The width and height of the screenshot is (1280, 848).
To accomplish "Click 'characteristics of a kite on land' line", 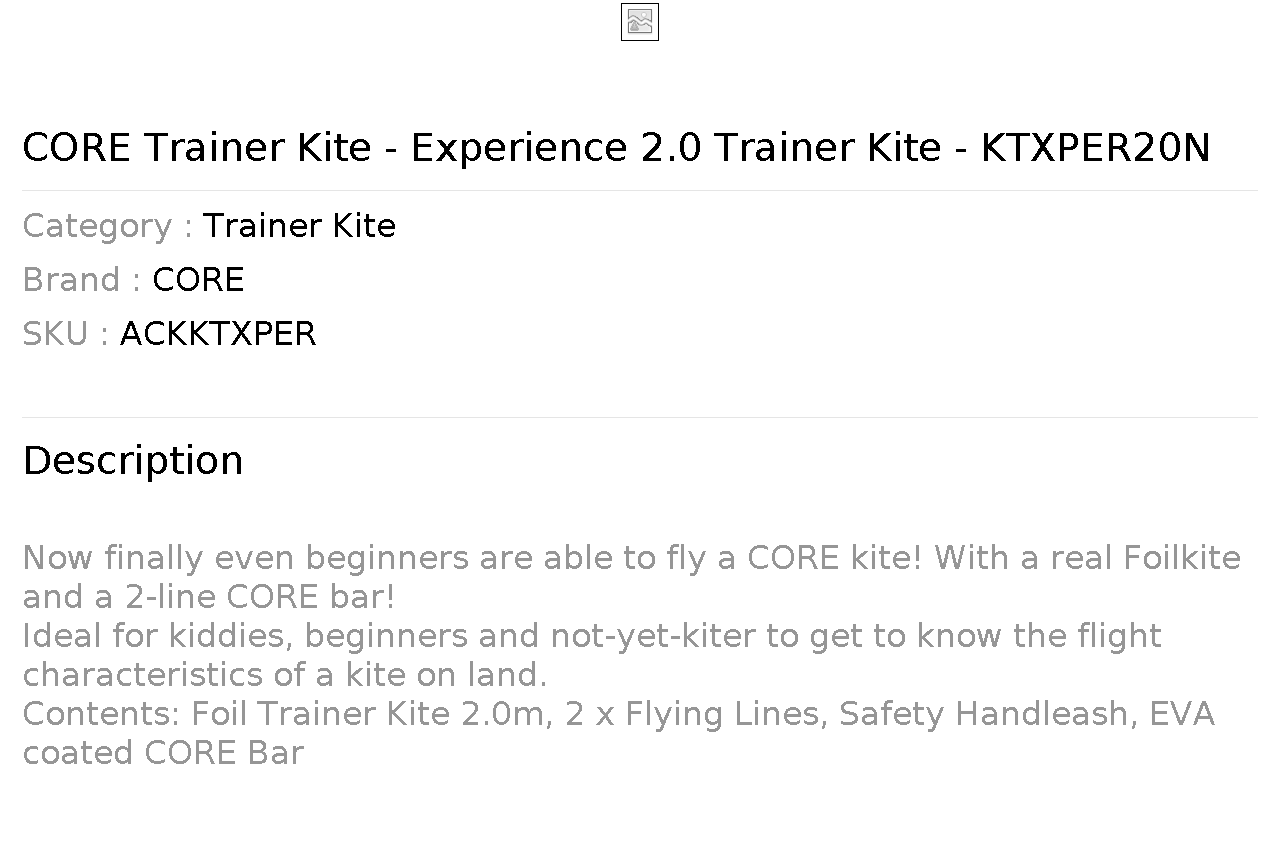I will pyautogui.click(x=285, y=674).
